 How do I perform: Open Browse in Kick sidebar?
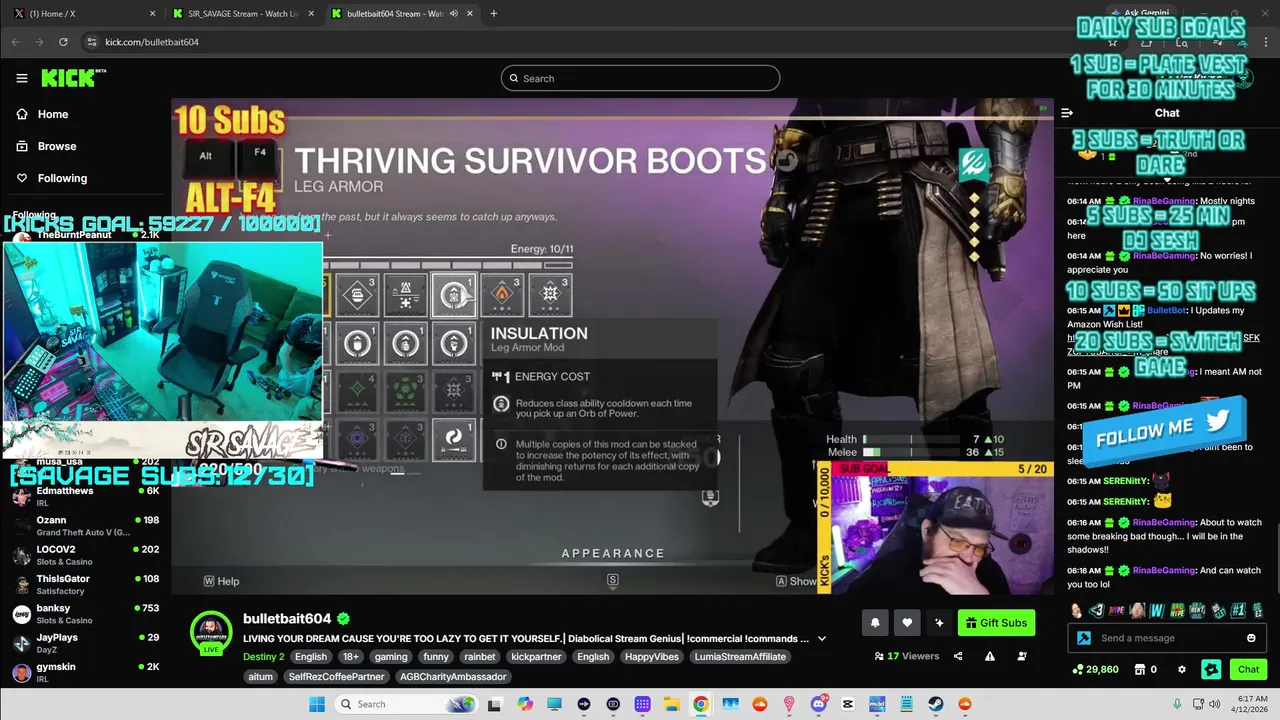[56, 146]
